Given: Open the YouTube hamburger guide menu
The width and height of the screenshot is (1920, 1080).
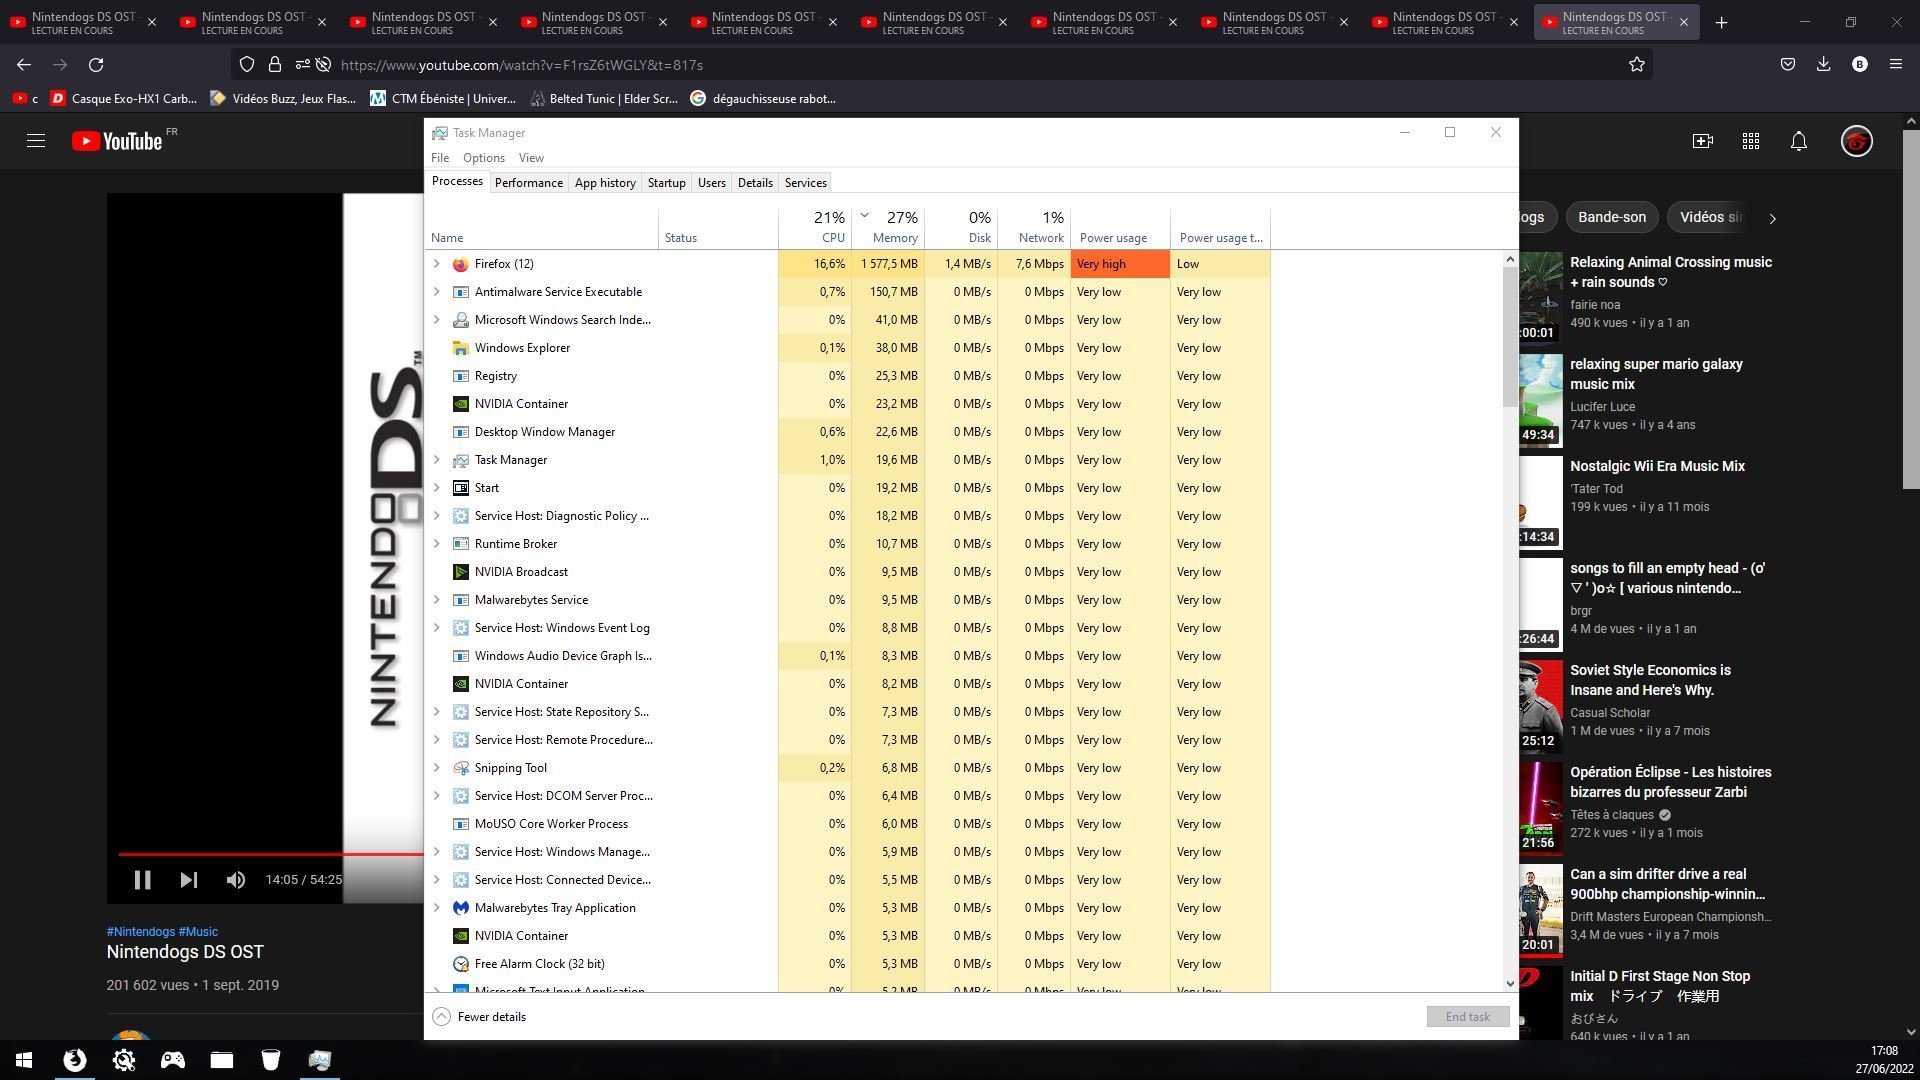Looking at the screenshot, I should coord(36,141).
